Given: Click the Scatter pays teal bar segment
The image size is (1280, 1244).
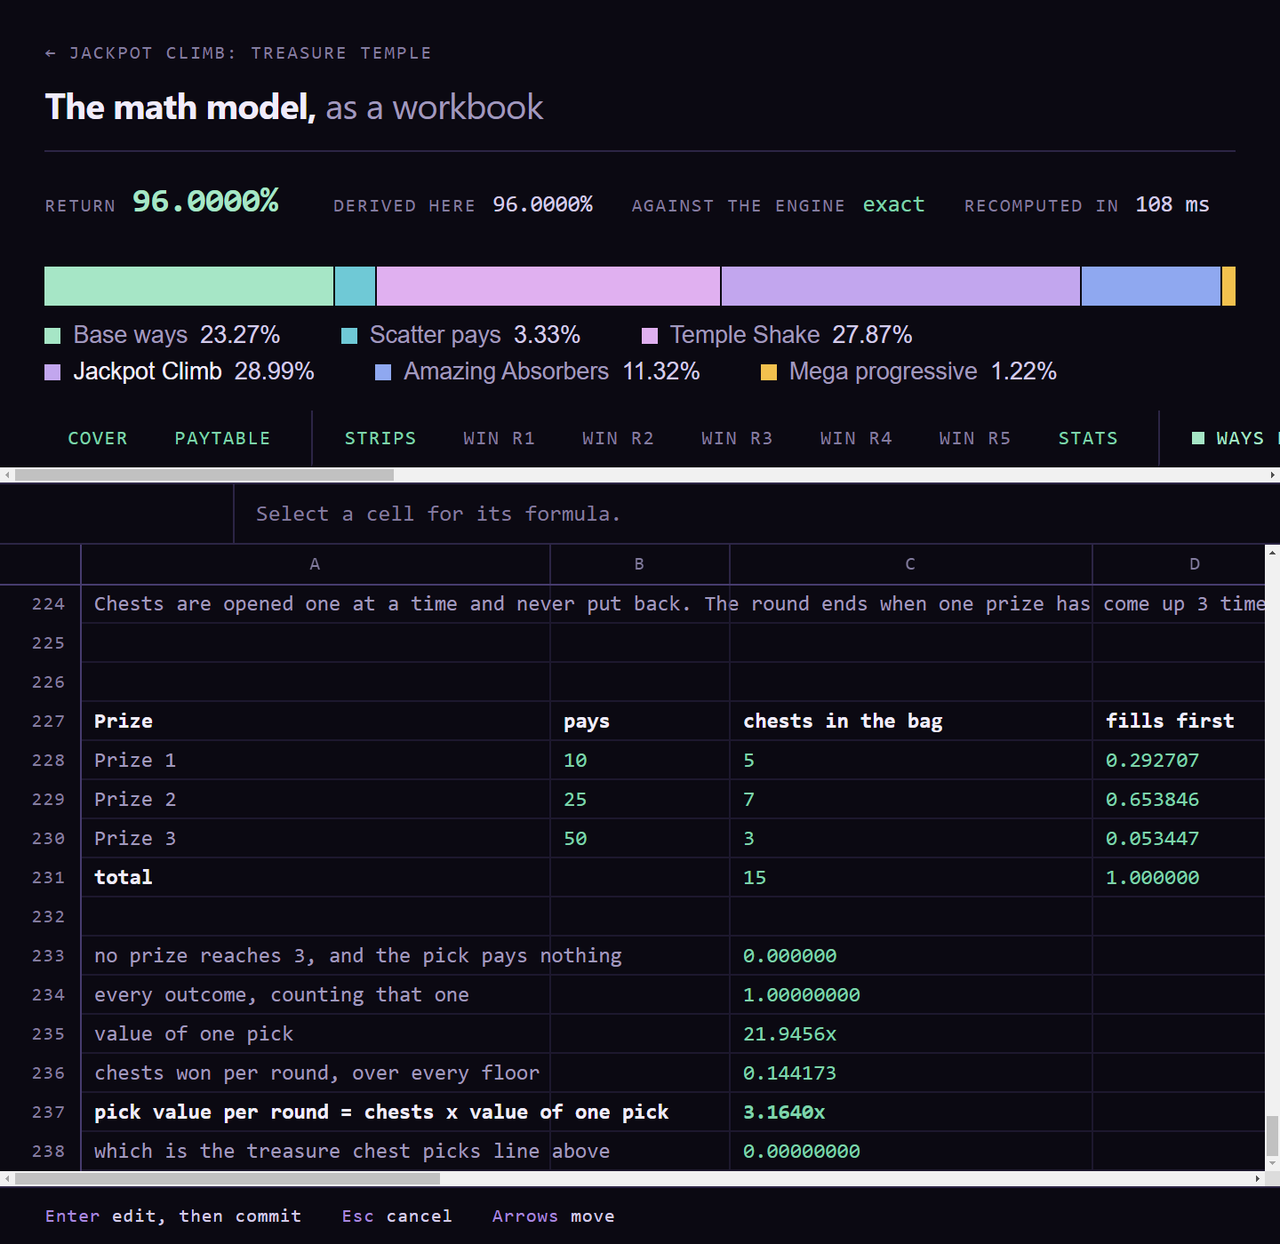Looking at the screenshot, I should tap(355, 286).
